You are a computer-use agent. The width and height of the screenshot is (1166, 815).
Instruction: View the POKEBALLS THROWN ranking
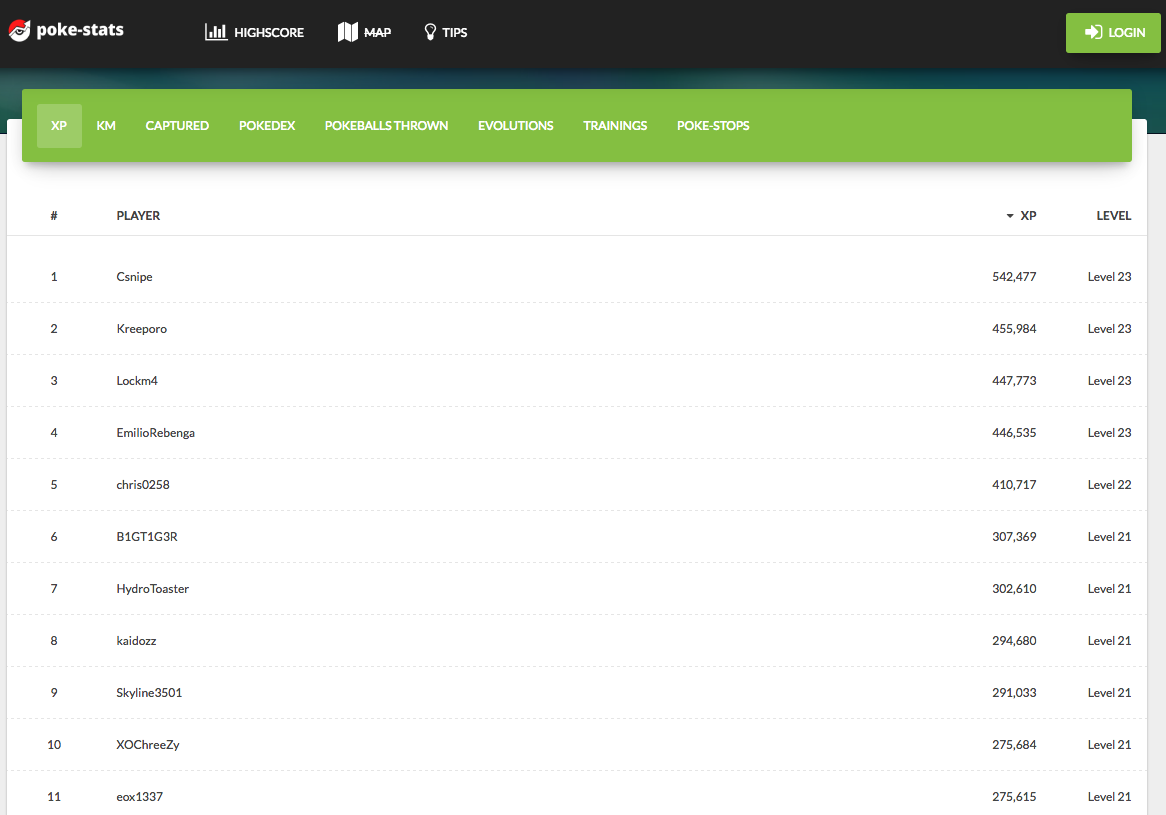click(x=386, y=125)
